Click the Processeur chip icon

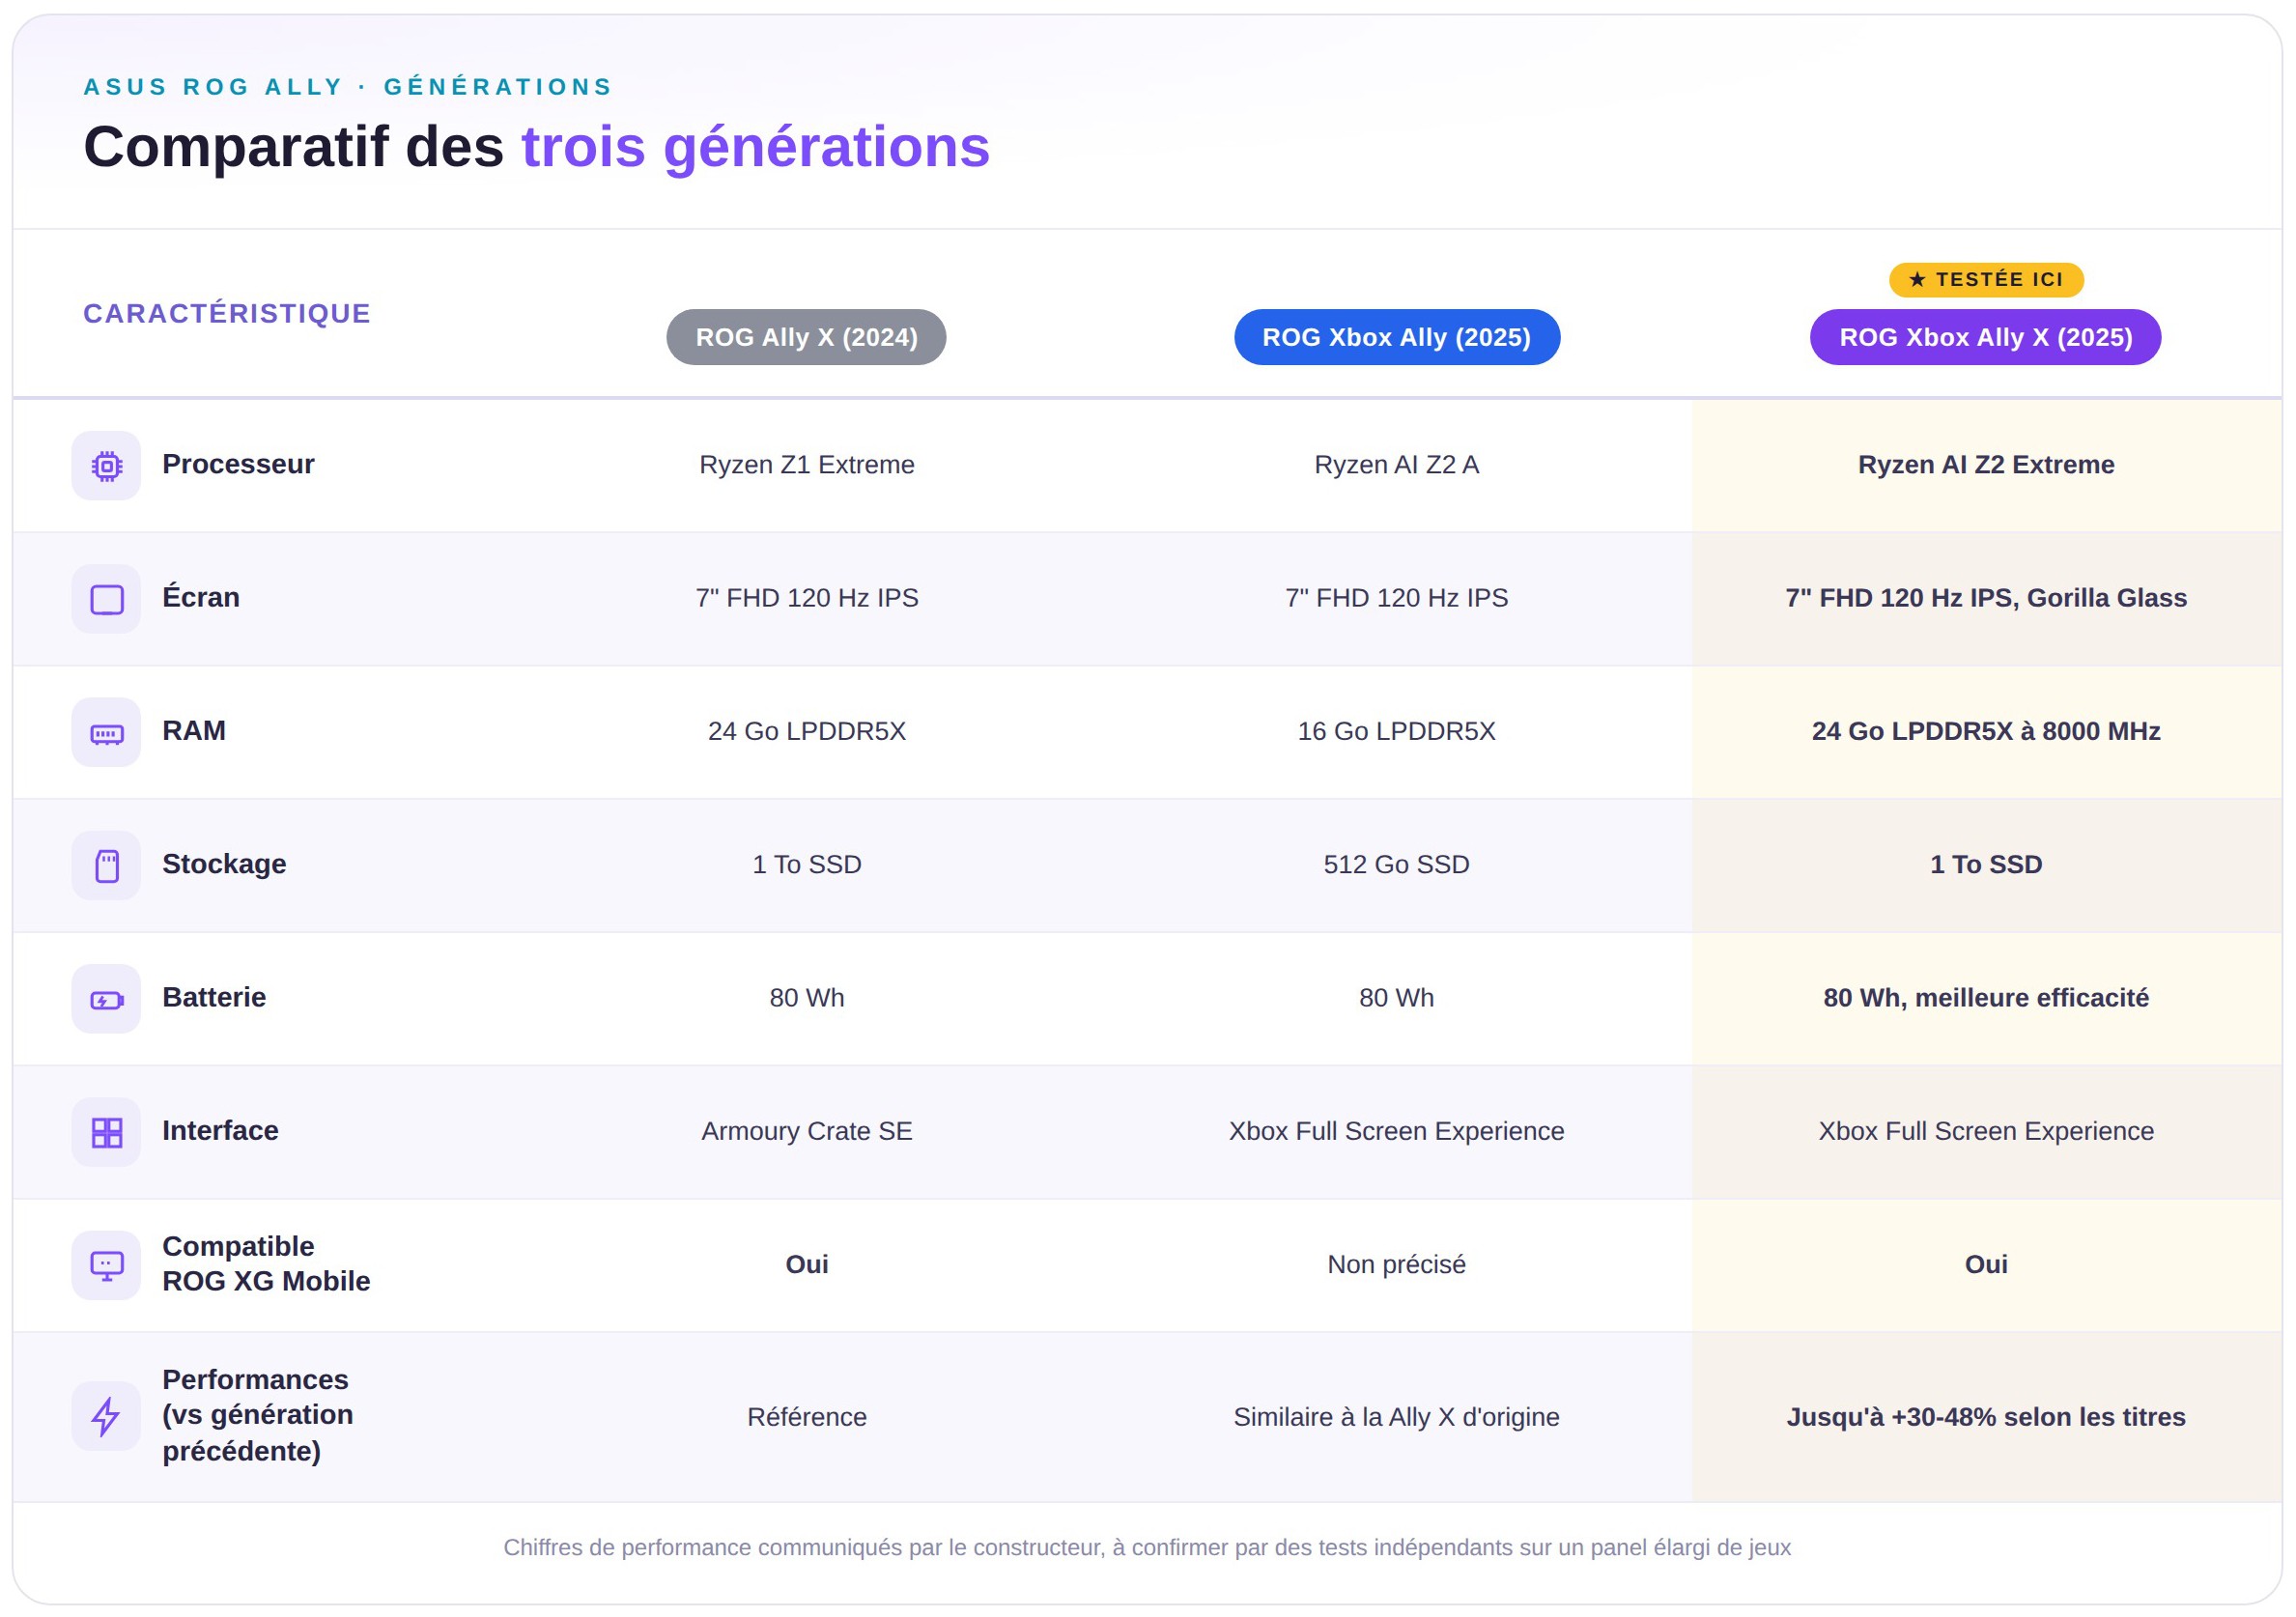pos(106,466)
